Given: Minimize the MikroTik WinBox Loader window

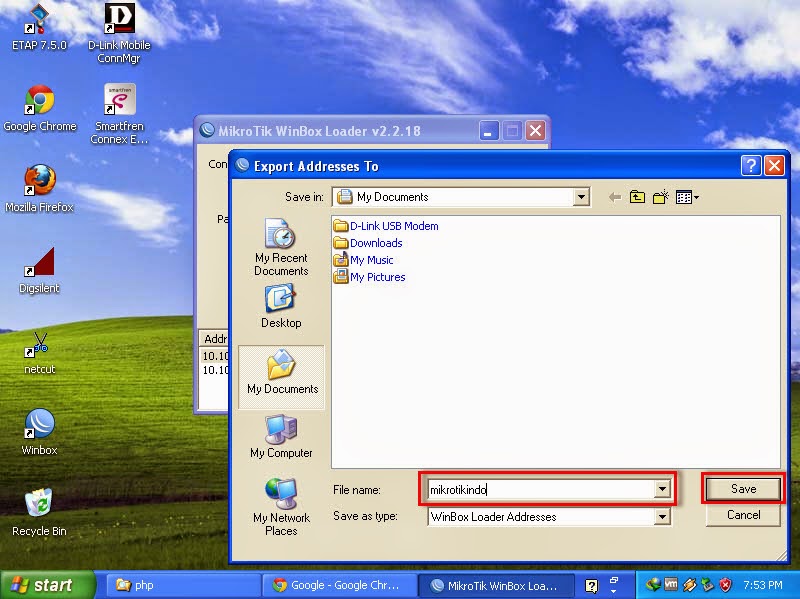Looking at the screenshot, I should coord(488,131).
